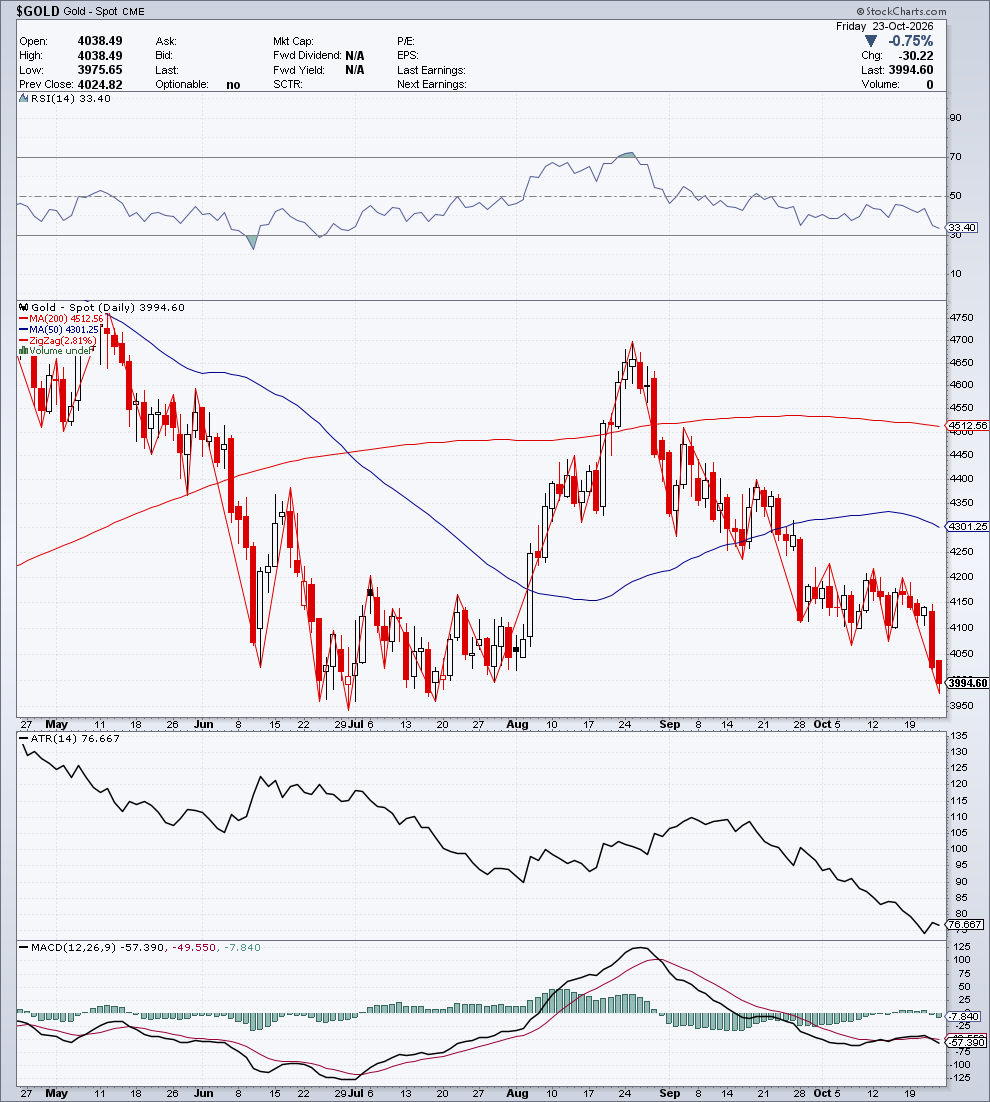Click the green -7.840 histogram value in MACD label
The image size is (990, 1102).
tap(242, 948)
